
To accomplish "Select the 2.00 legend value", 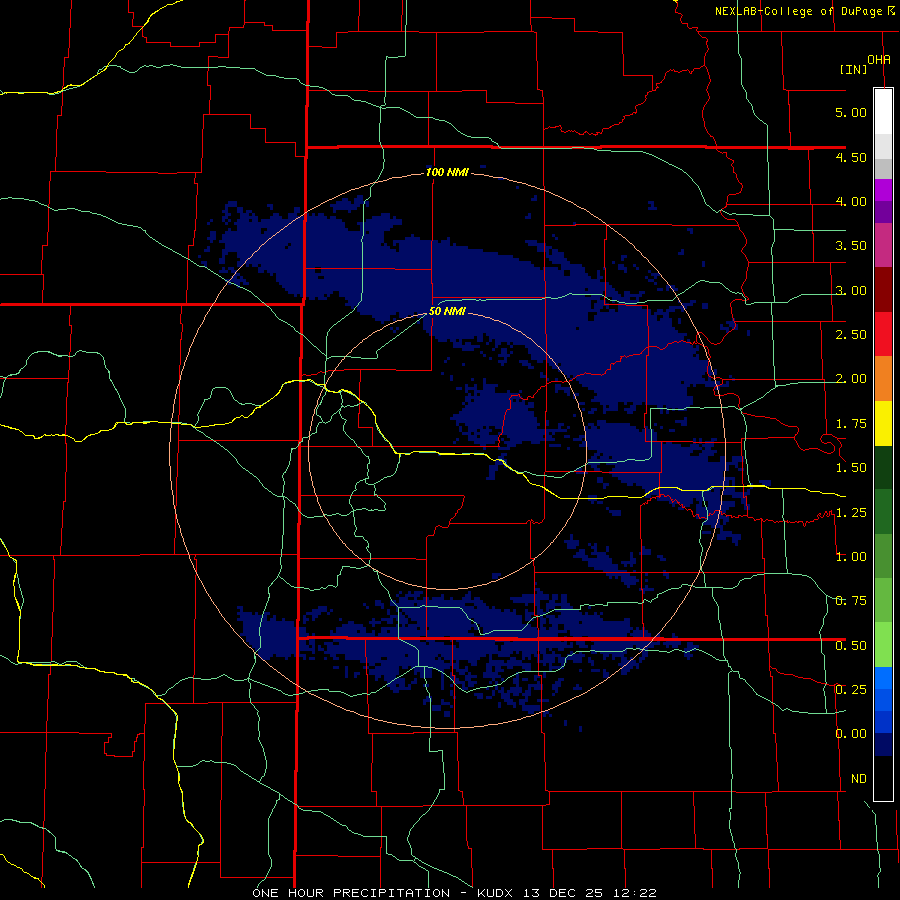I will pyautogui.click(x=851, y=379).
